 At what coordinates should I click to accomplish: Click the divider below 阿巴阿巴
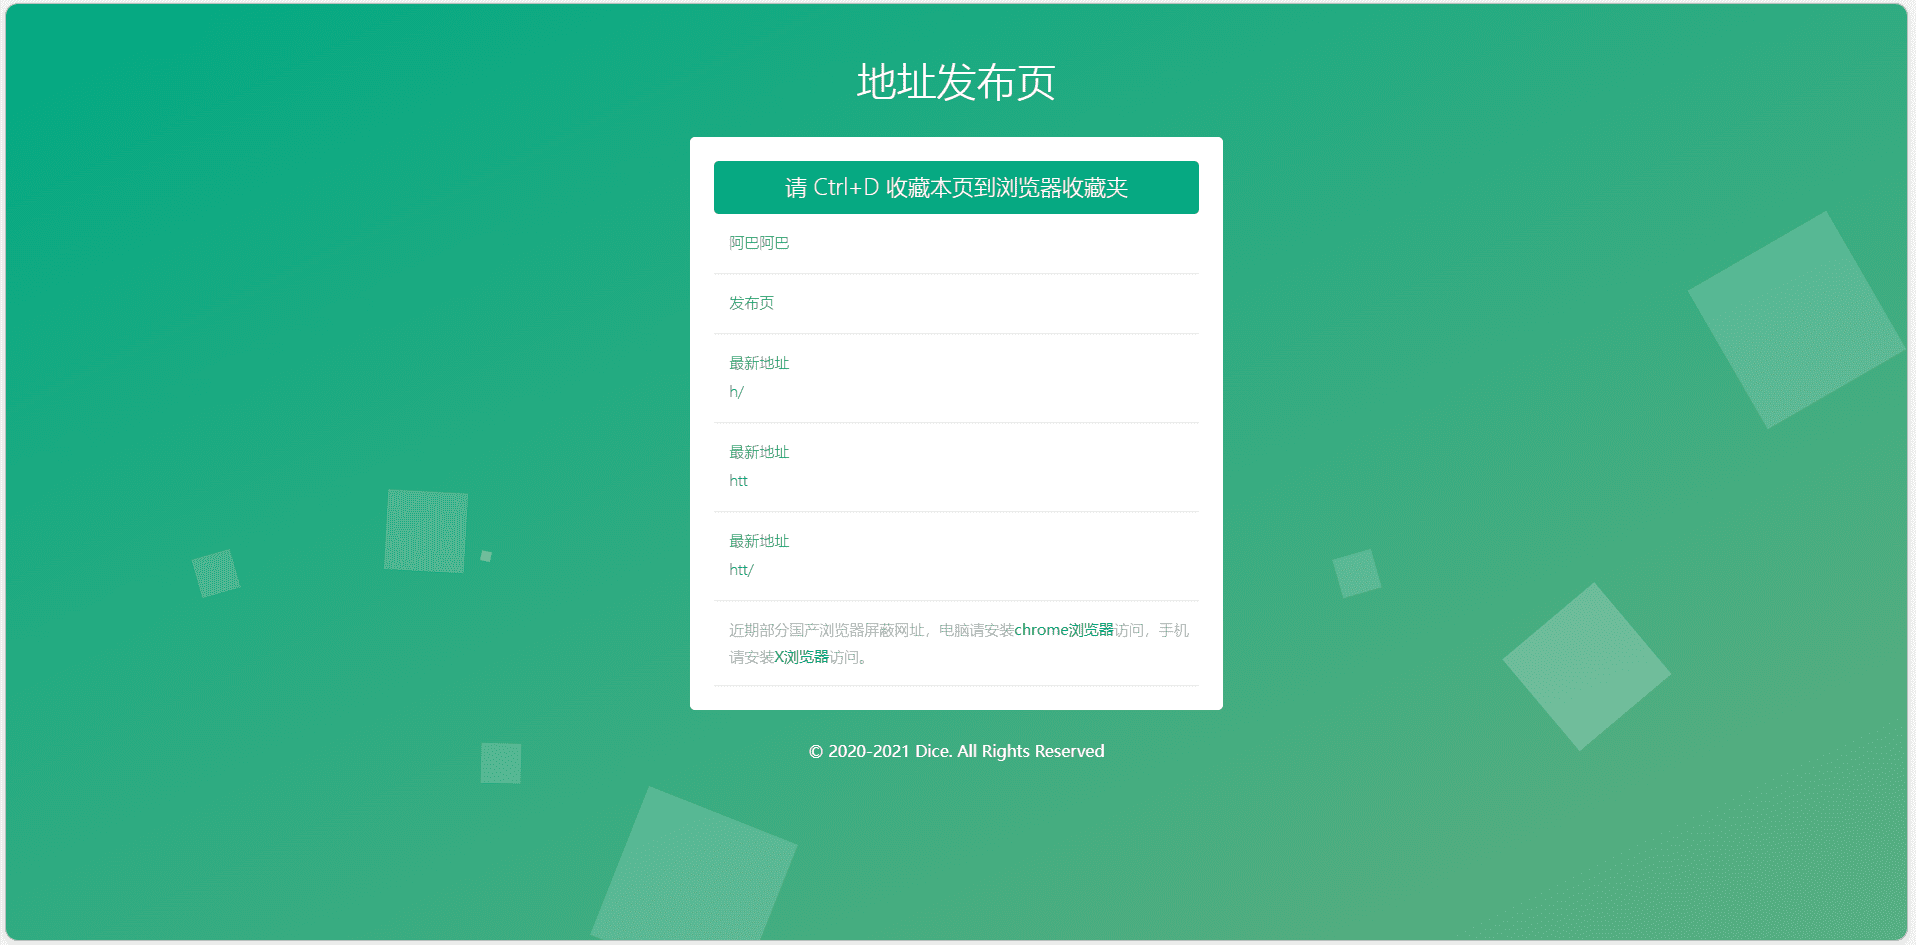coord(956,274)
